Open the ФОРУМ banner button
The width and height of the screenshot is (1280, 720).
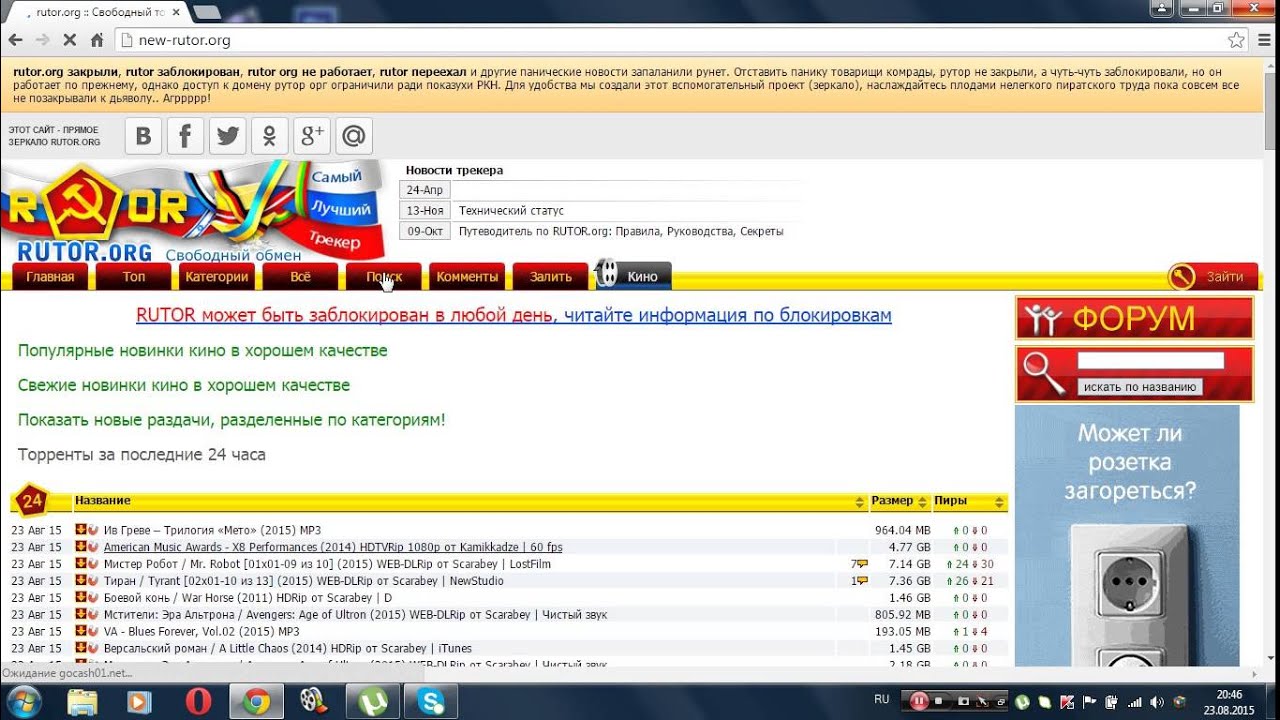pyautogui.click(x=1134, y=318)
